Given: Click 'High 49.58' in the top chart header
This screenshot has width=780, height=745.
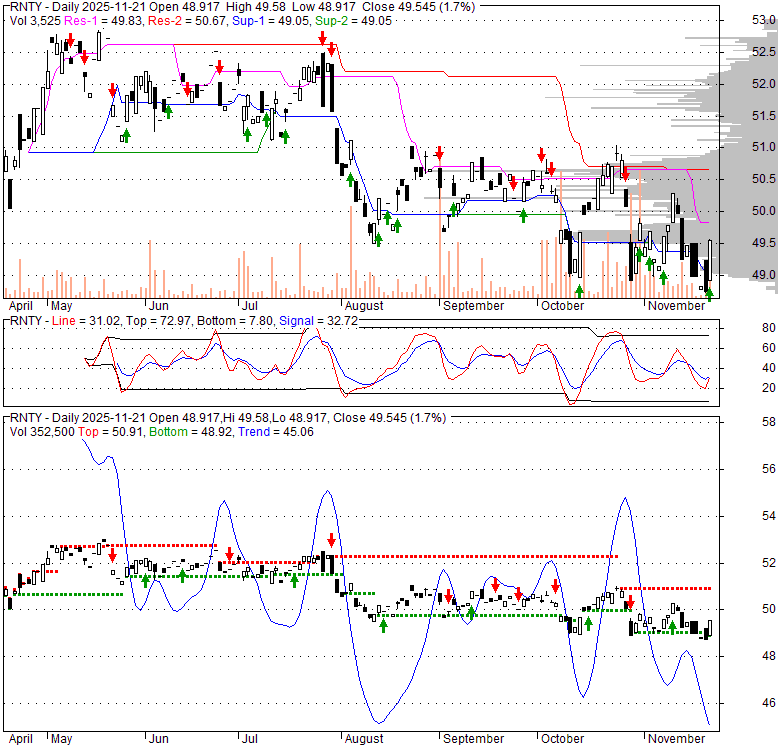Looking at the screenshot, I should point(256,7).
